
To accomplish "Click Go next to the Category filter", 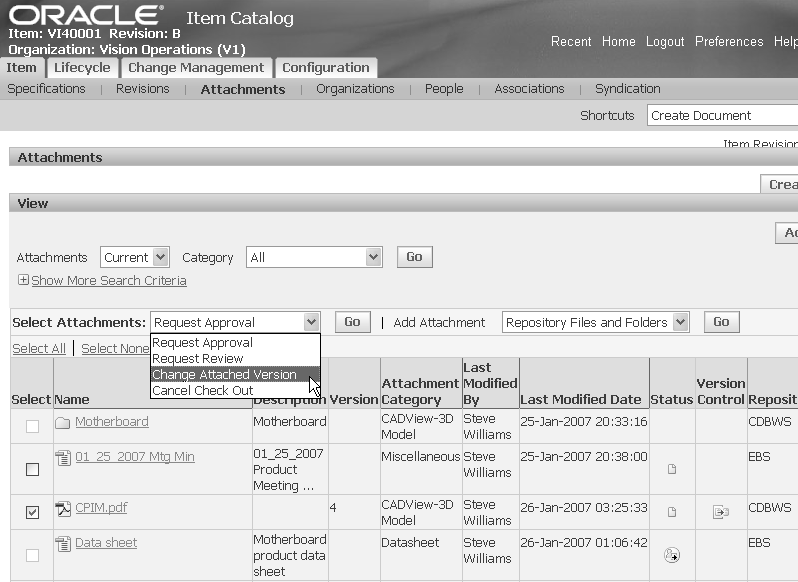I will [414, 257].
